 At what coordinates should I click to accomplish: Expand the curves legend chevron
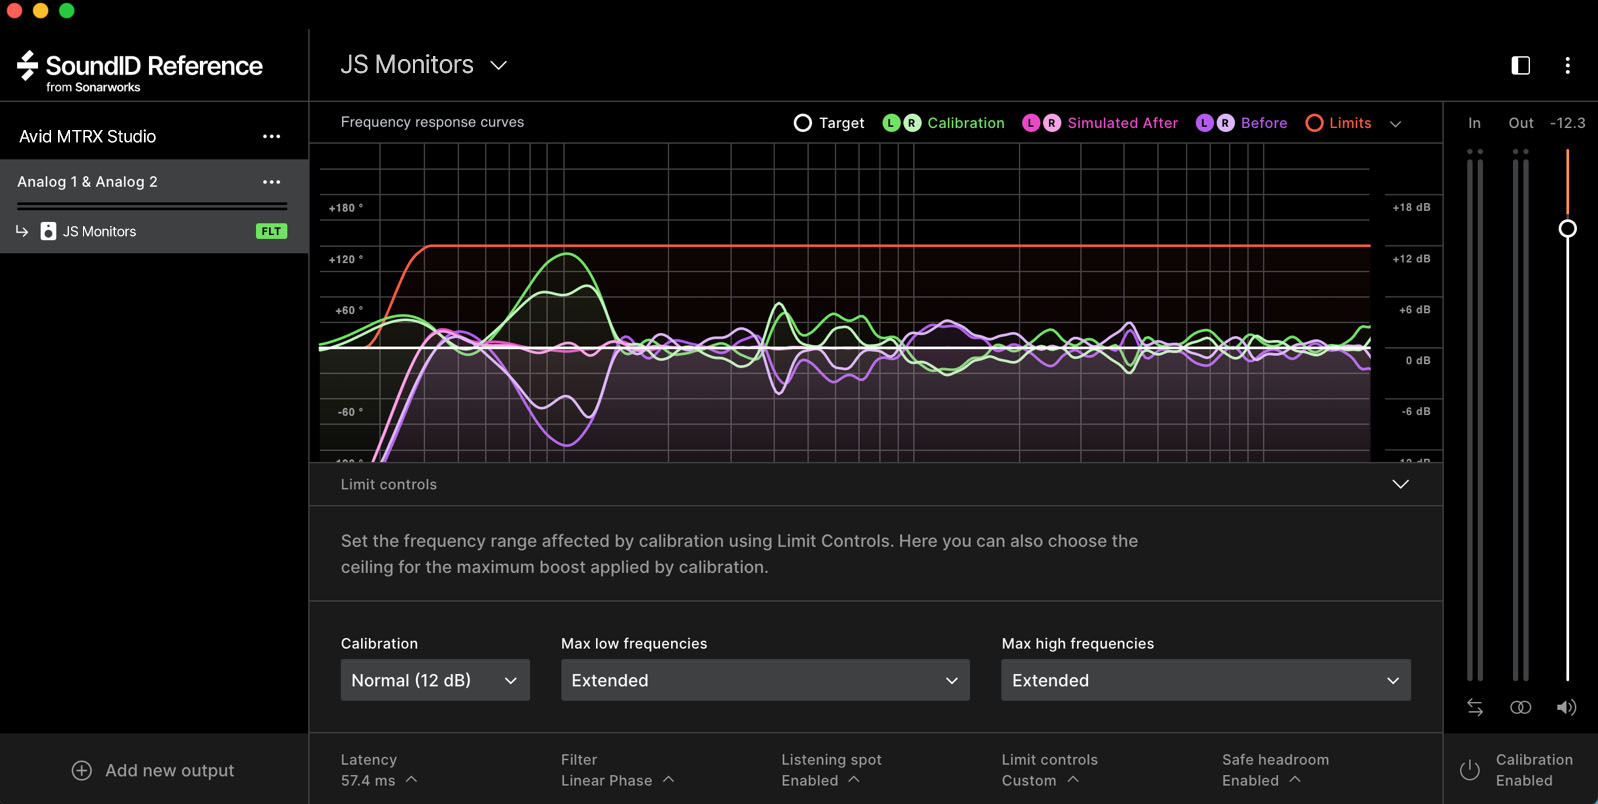[x=1396, y=124]
